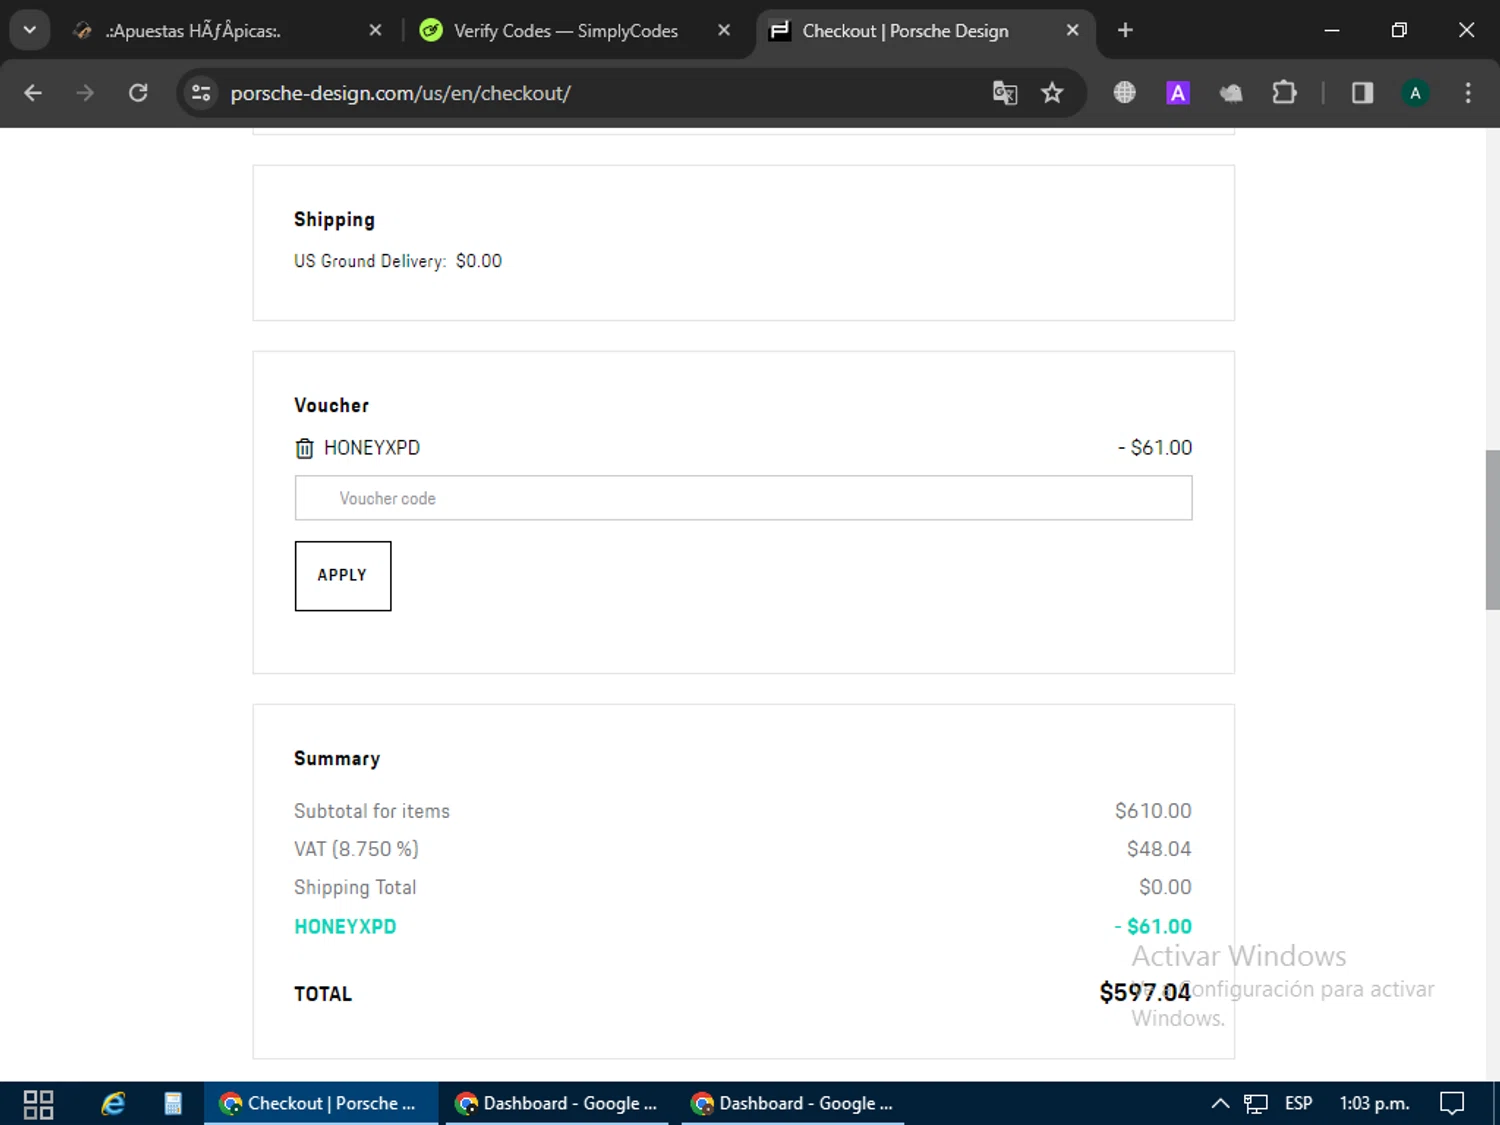This screenshot has height=1125, width=1500.
Task: Go back to previous page
Action: click(33, 93)
